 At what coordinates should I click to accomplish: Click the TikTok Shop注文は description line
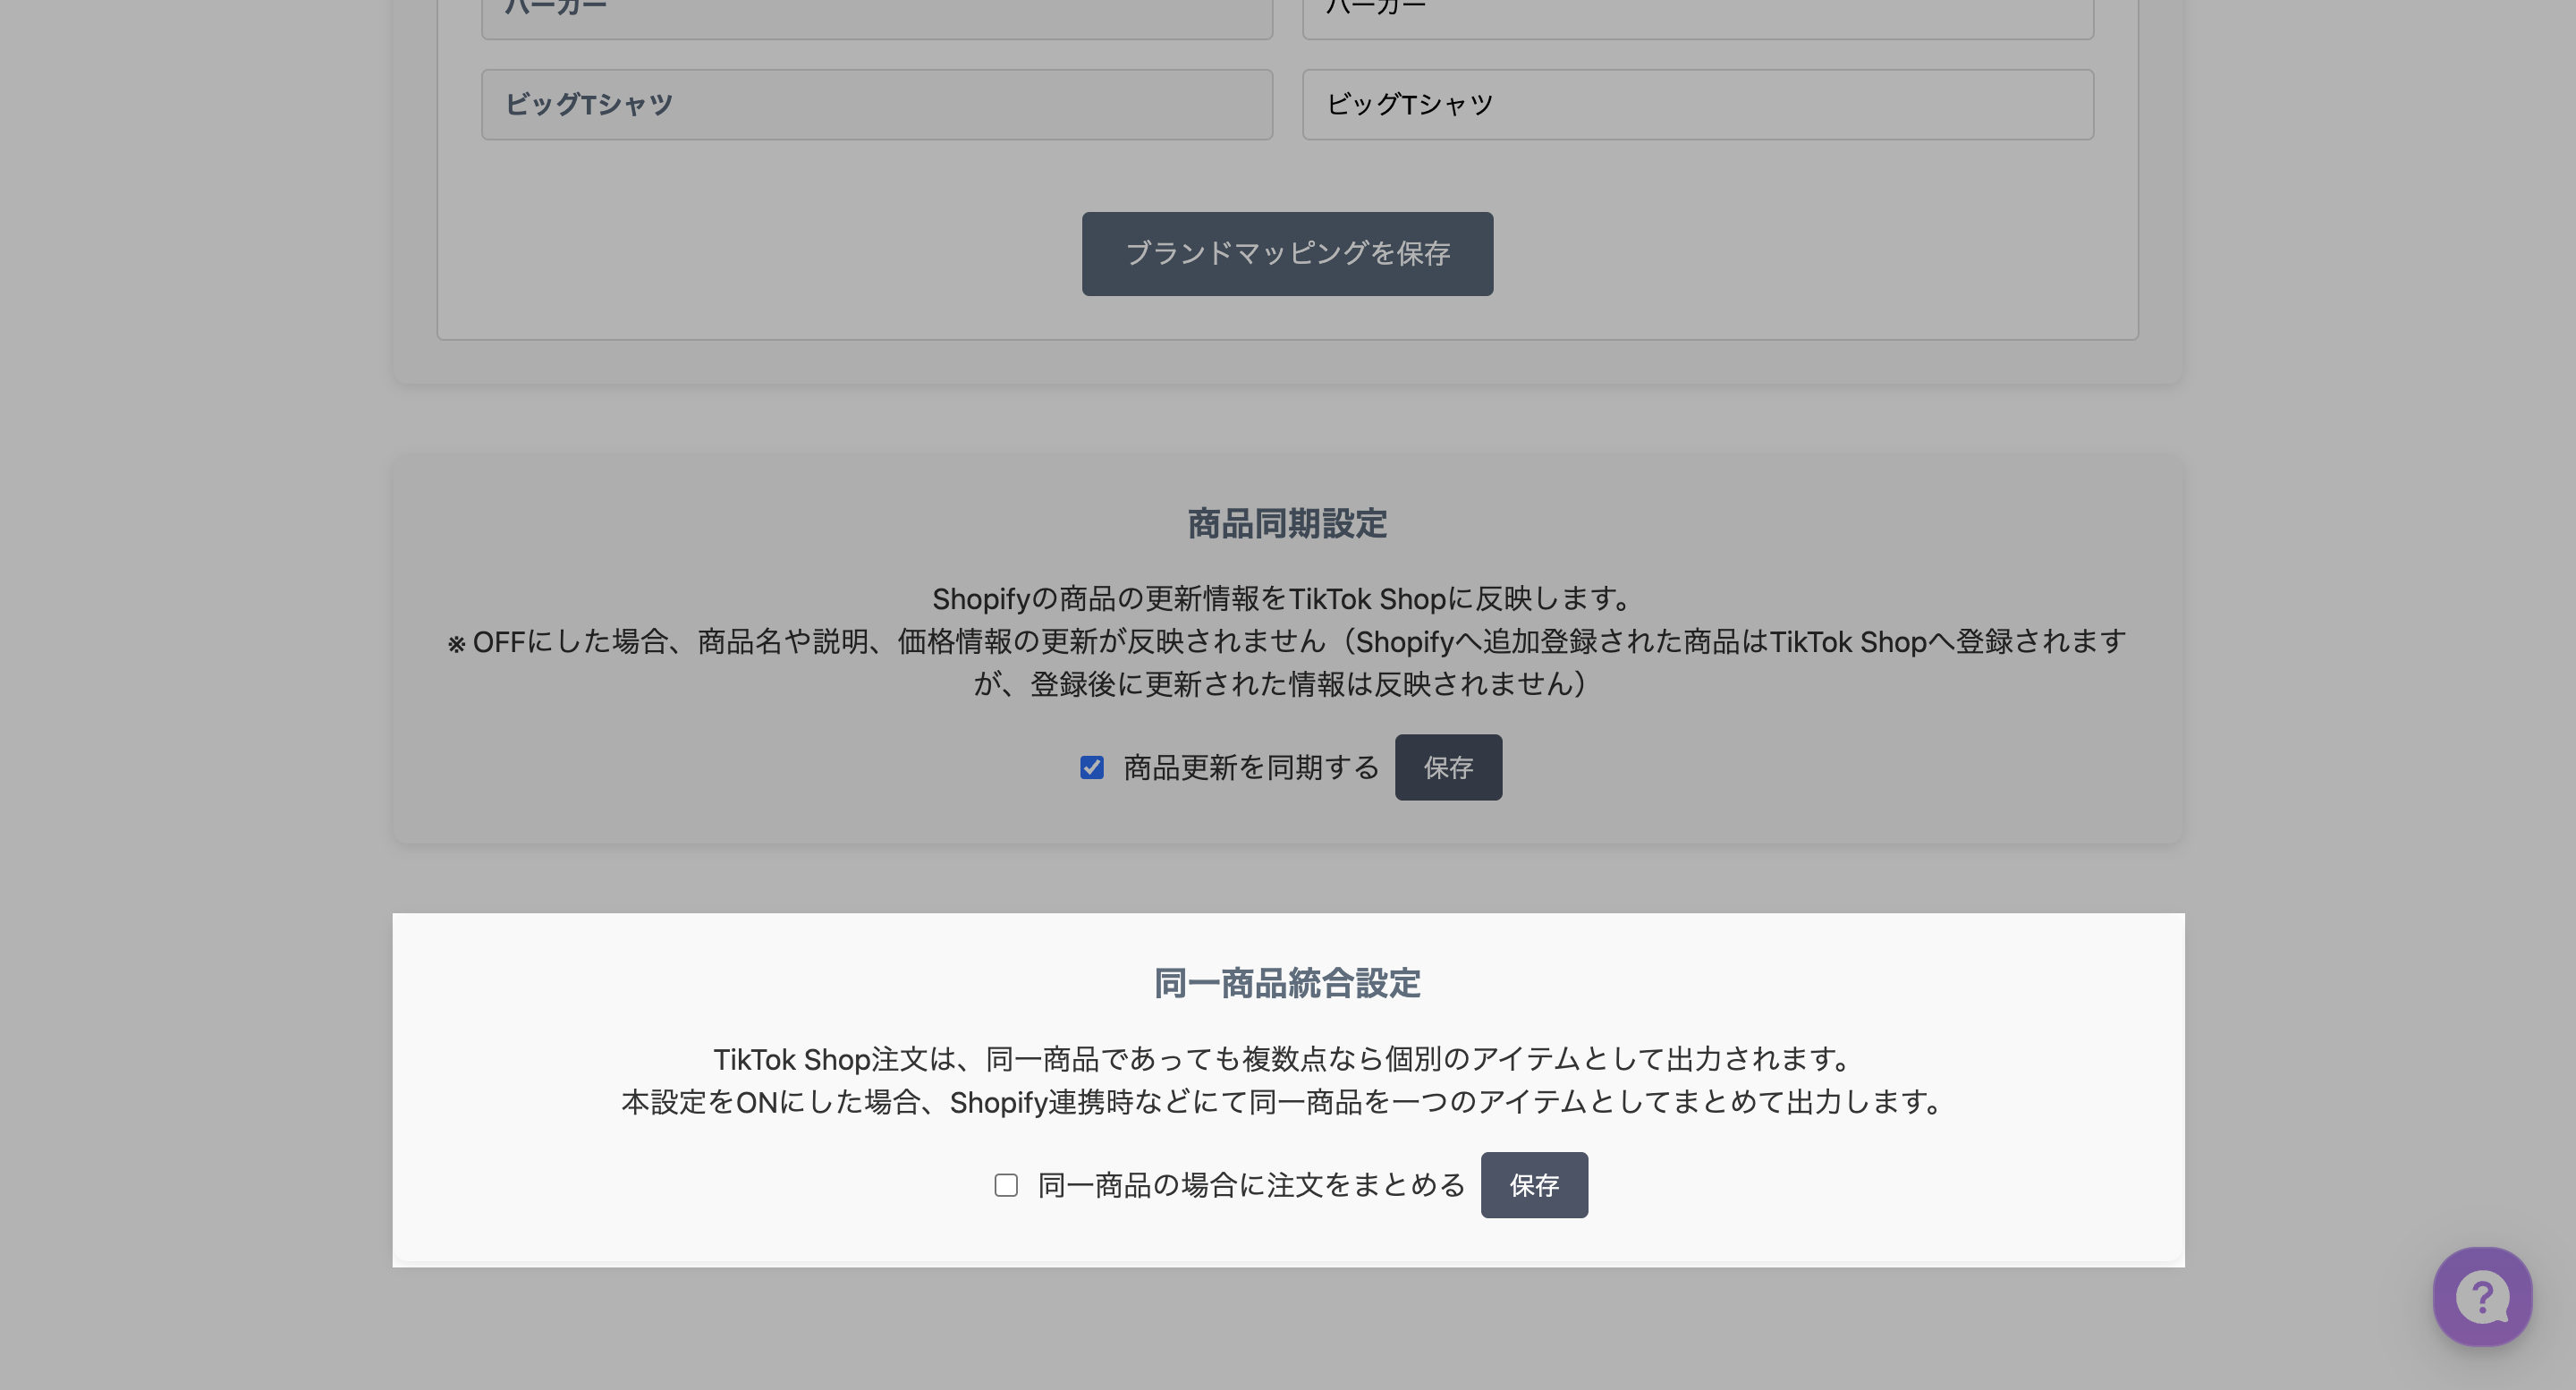coord(1282,1059)
